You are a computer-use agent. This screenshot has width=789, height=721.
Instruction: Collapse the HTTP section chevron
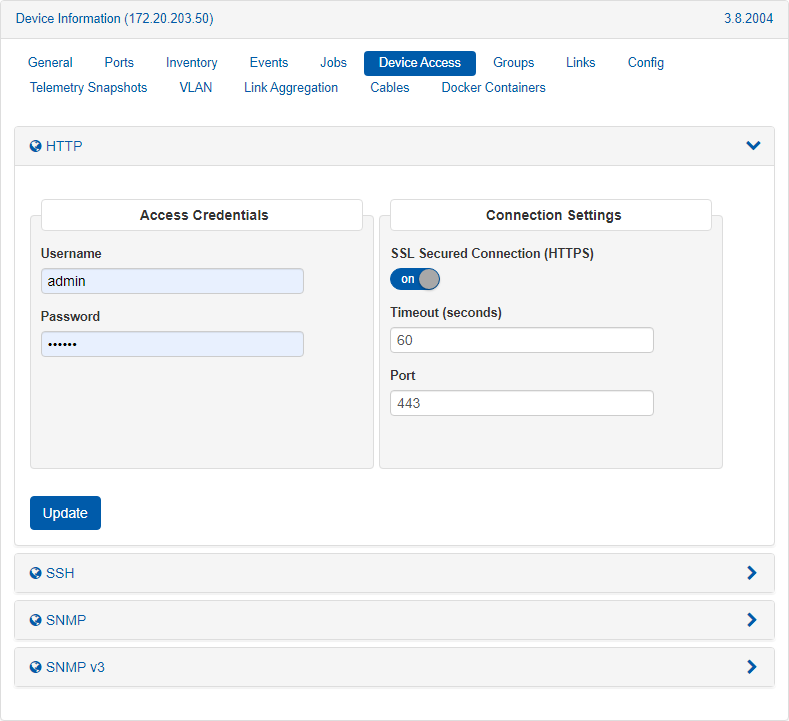click(x=753, y=146)
